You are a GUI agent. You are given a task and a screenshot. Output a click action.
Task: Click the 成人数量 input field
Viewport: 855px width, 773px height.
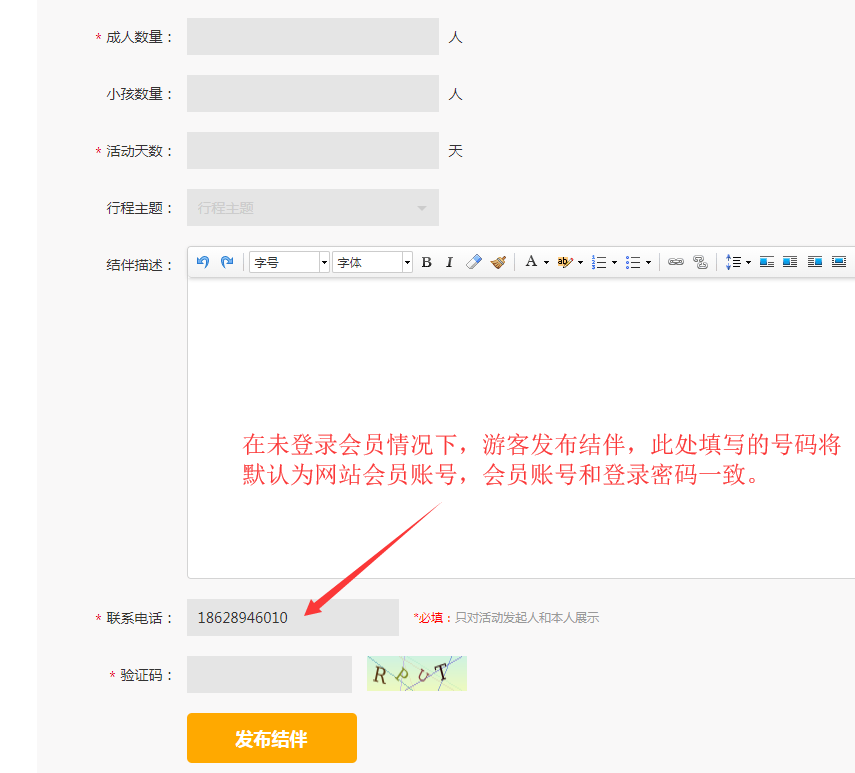point(312,37)
